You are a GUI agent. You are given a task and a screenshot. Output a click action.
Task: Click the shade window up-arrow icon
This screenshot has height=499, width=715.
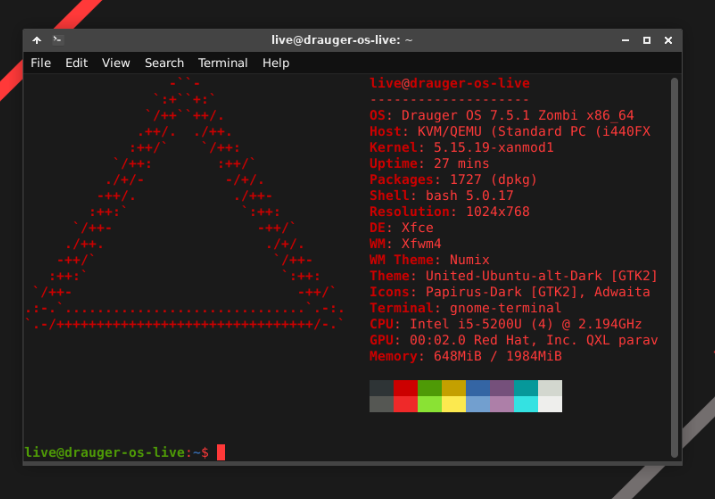point(37,40)
